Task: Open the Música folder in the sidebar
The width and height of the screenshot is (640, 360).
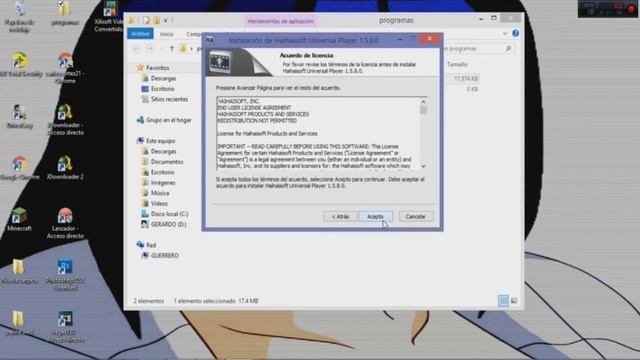Action: (x=160, y=193)
